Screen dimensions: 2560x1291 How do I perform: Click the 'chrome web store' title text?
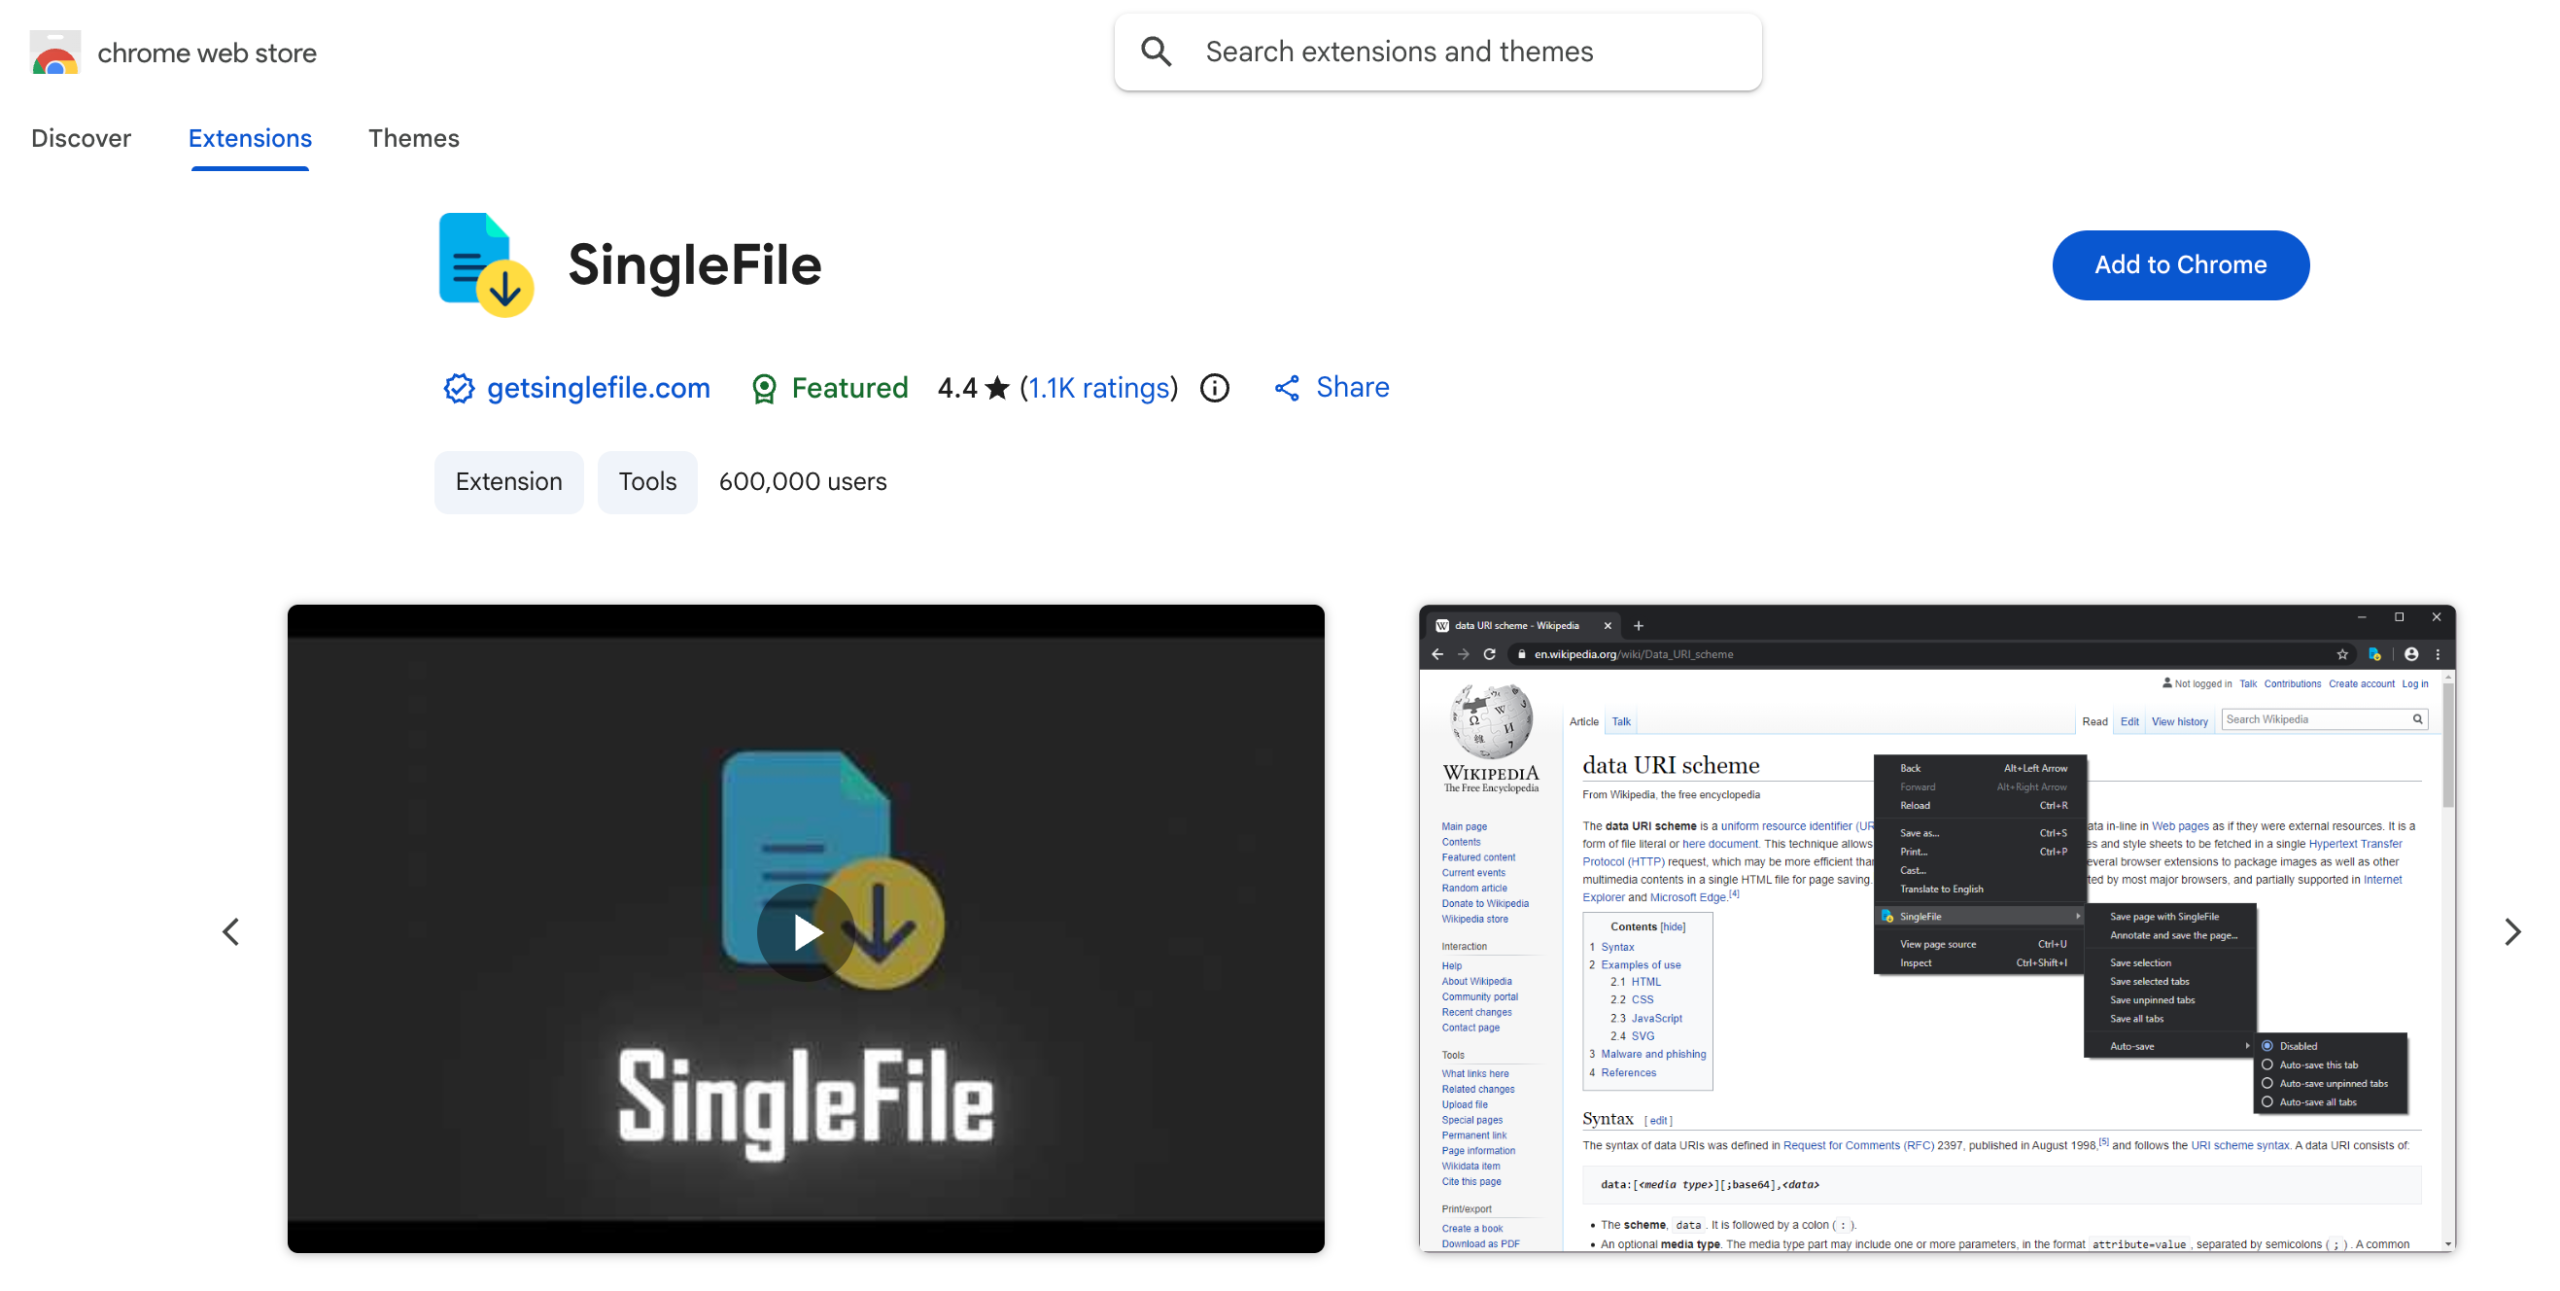point(207,53)
